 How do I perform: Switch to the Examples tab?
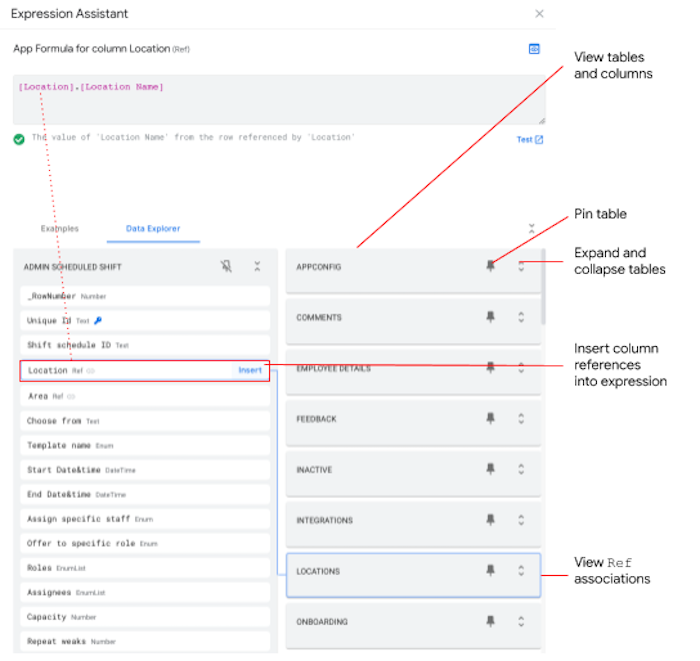60,229
